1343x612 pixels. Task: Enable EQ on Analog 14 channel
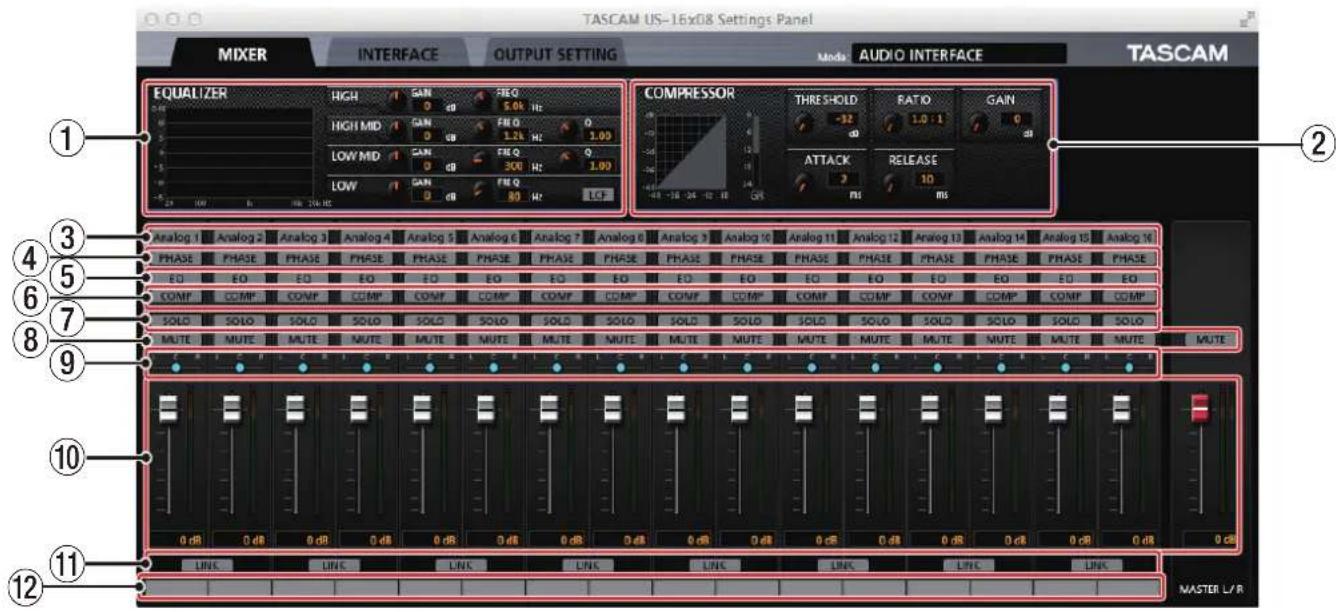(x=1002, y=278)
